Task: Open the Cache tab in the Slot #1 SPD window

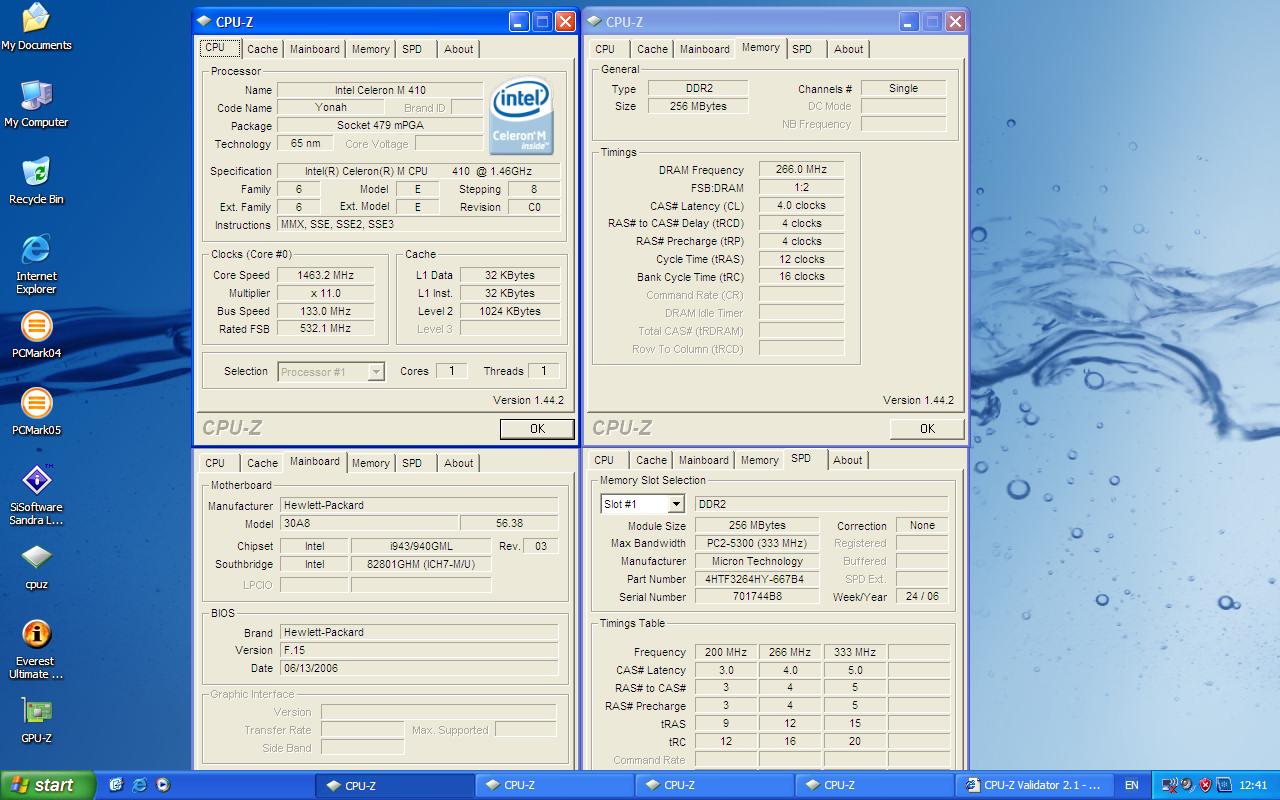Action: click(x=651, y=460)
